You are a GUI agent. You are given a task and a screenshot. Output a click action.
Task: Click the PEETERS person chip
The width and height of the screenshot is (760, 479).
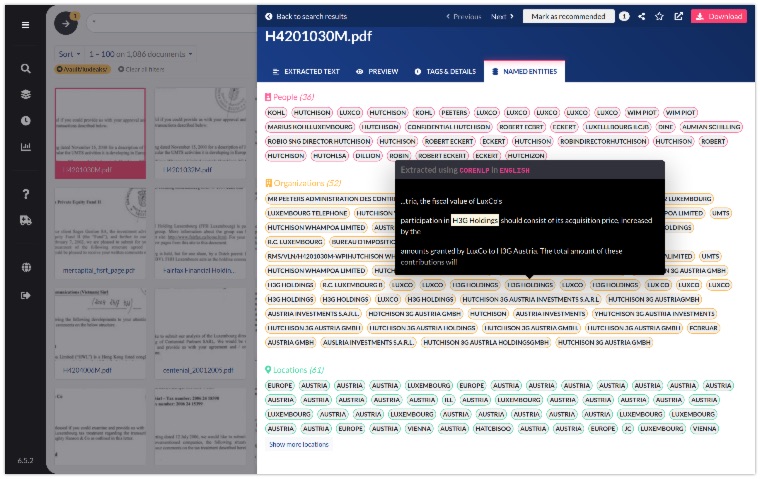point(454,112)
